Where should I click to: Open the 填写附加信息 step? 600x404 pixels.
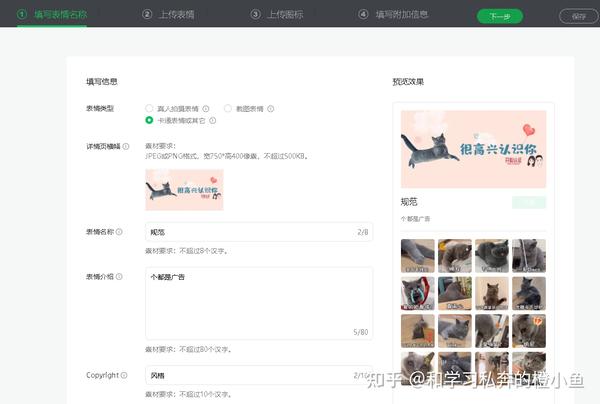(x=393, y=15)
